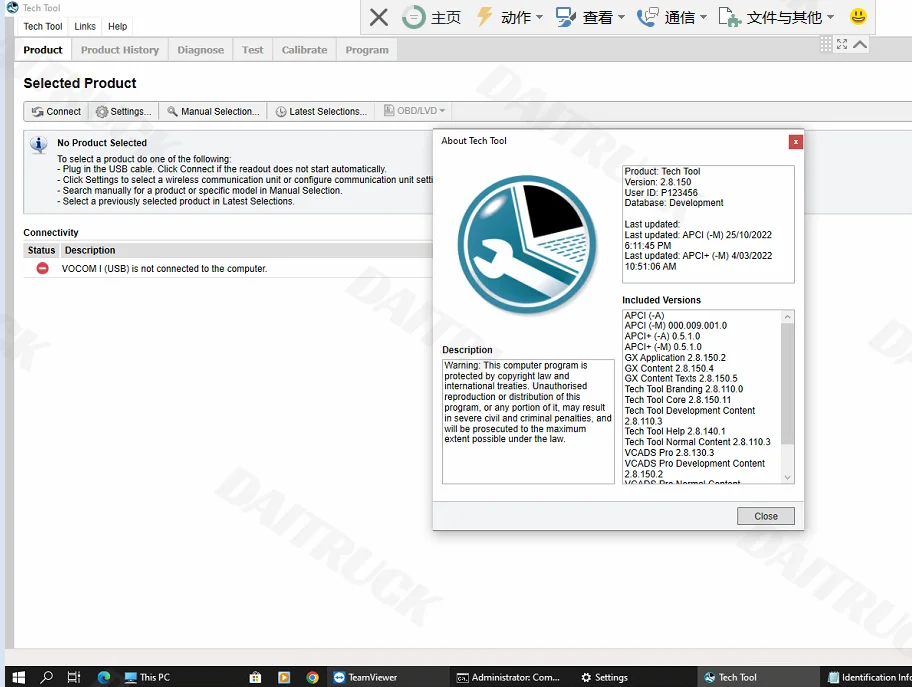Click the grid handle icon in the remote toolbar

pos(825,44)
